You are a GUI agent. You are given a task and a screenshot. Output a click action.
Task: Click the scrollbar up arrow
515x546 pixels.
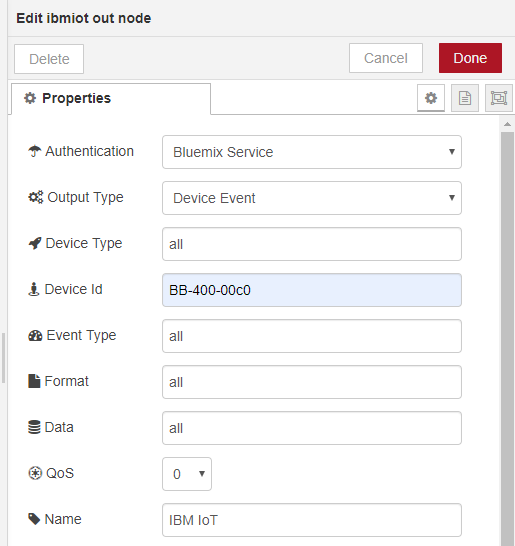tap(507, 124)
